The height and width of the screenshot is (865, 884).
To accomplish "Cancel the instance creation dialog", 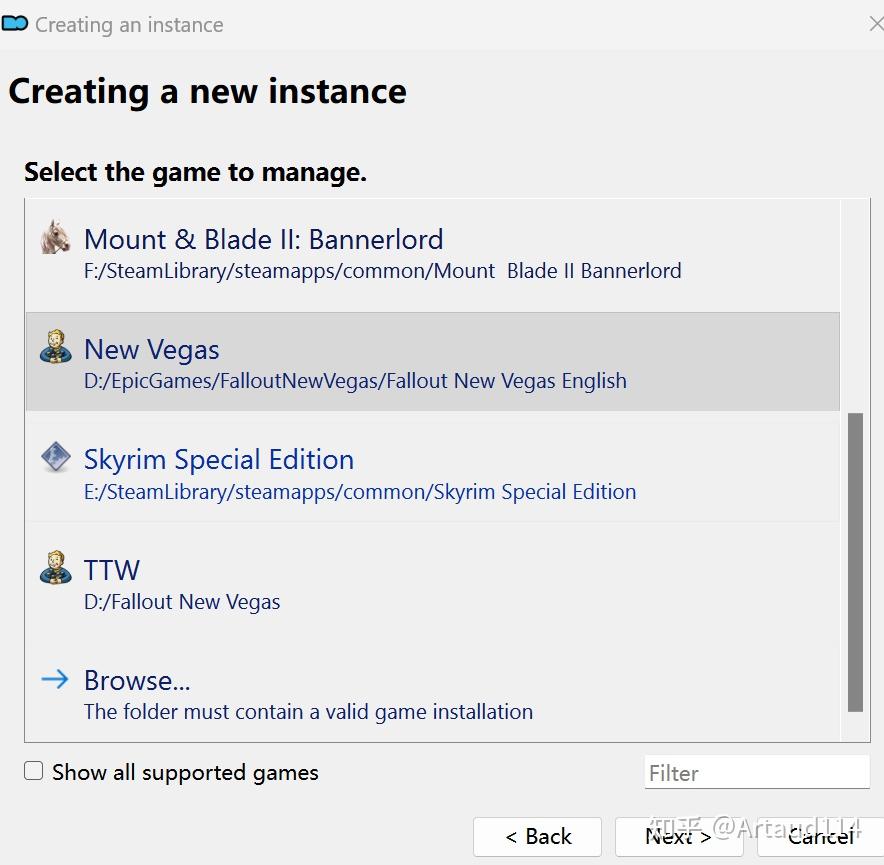I will tap(820, 837).
